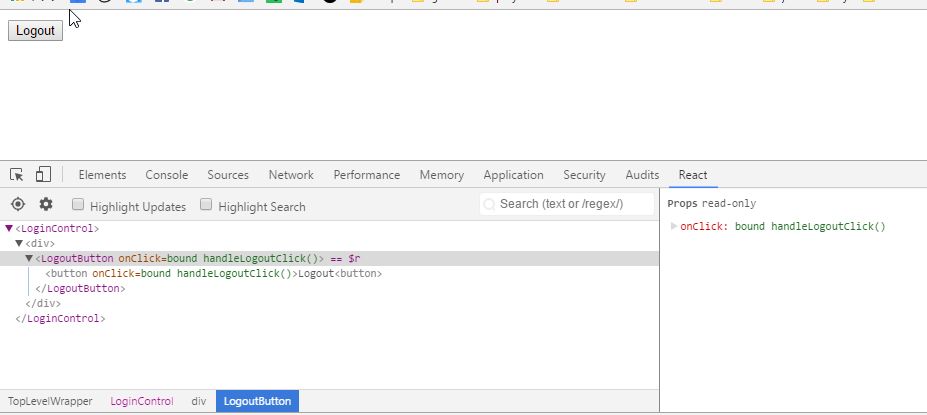Image resolution: width=927 pixels, height=415 pixels.
Task: Select the React tab
Action: 693,175
